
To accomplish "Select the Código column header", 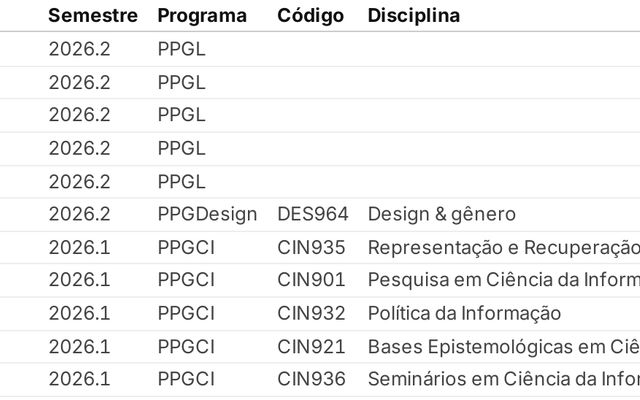I will [x=311, y=16].
